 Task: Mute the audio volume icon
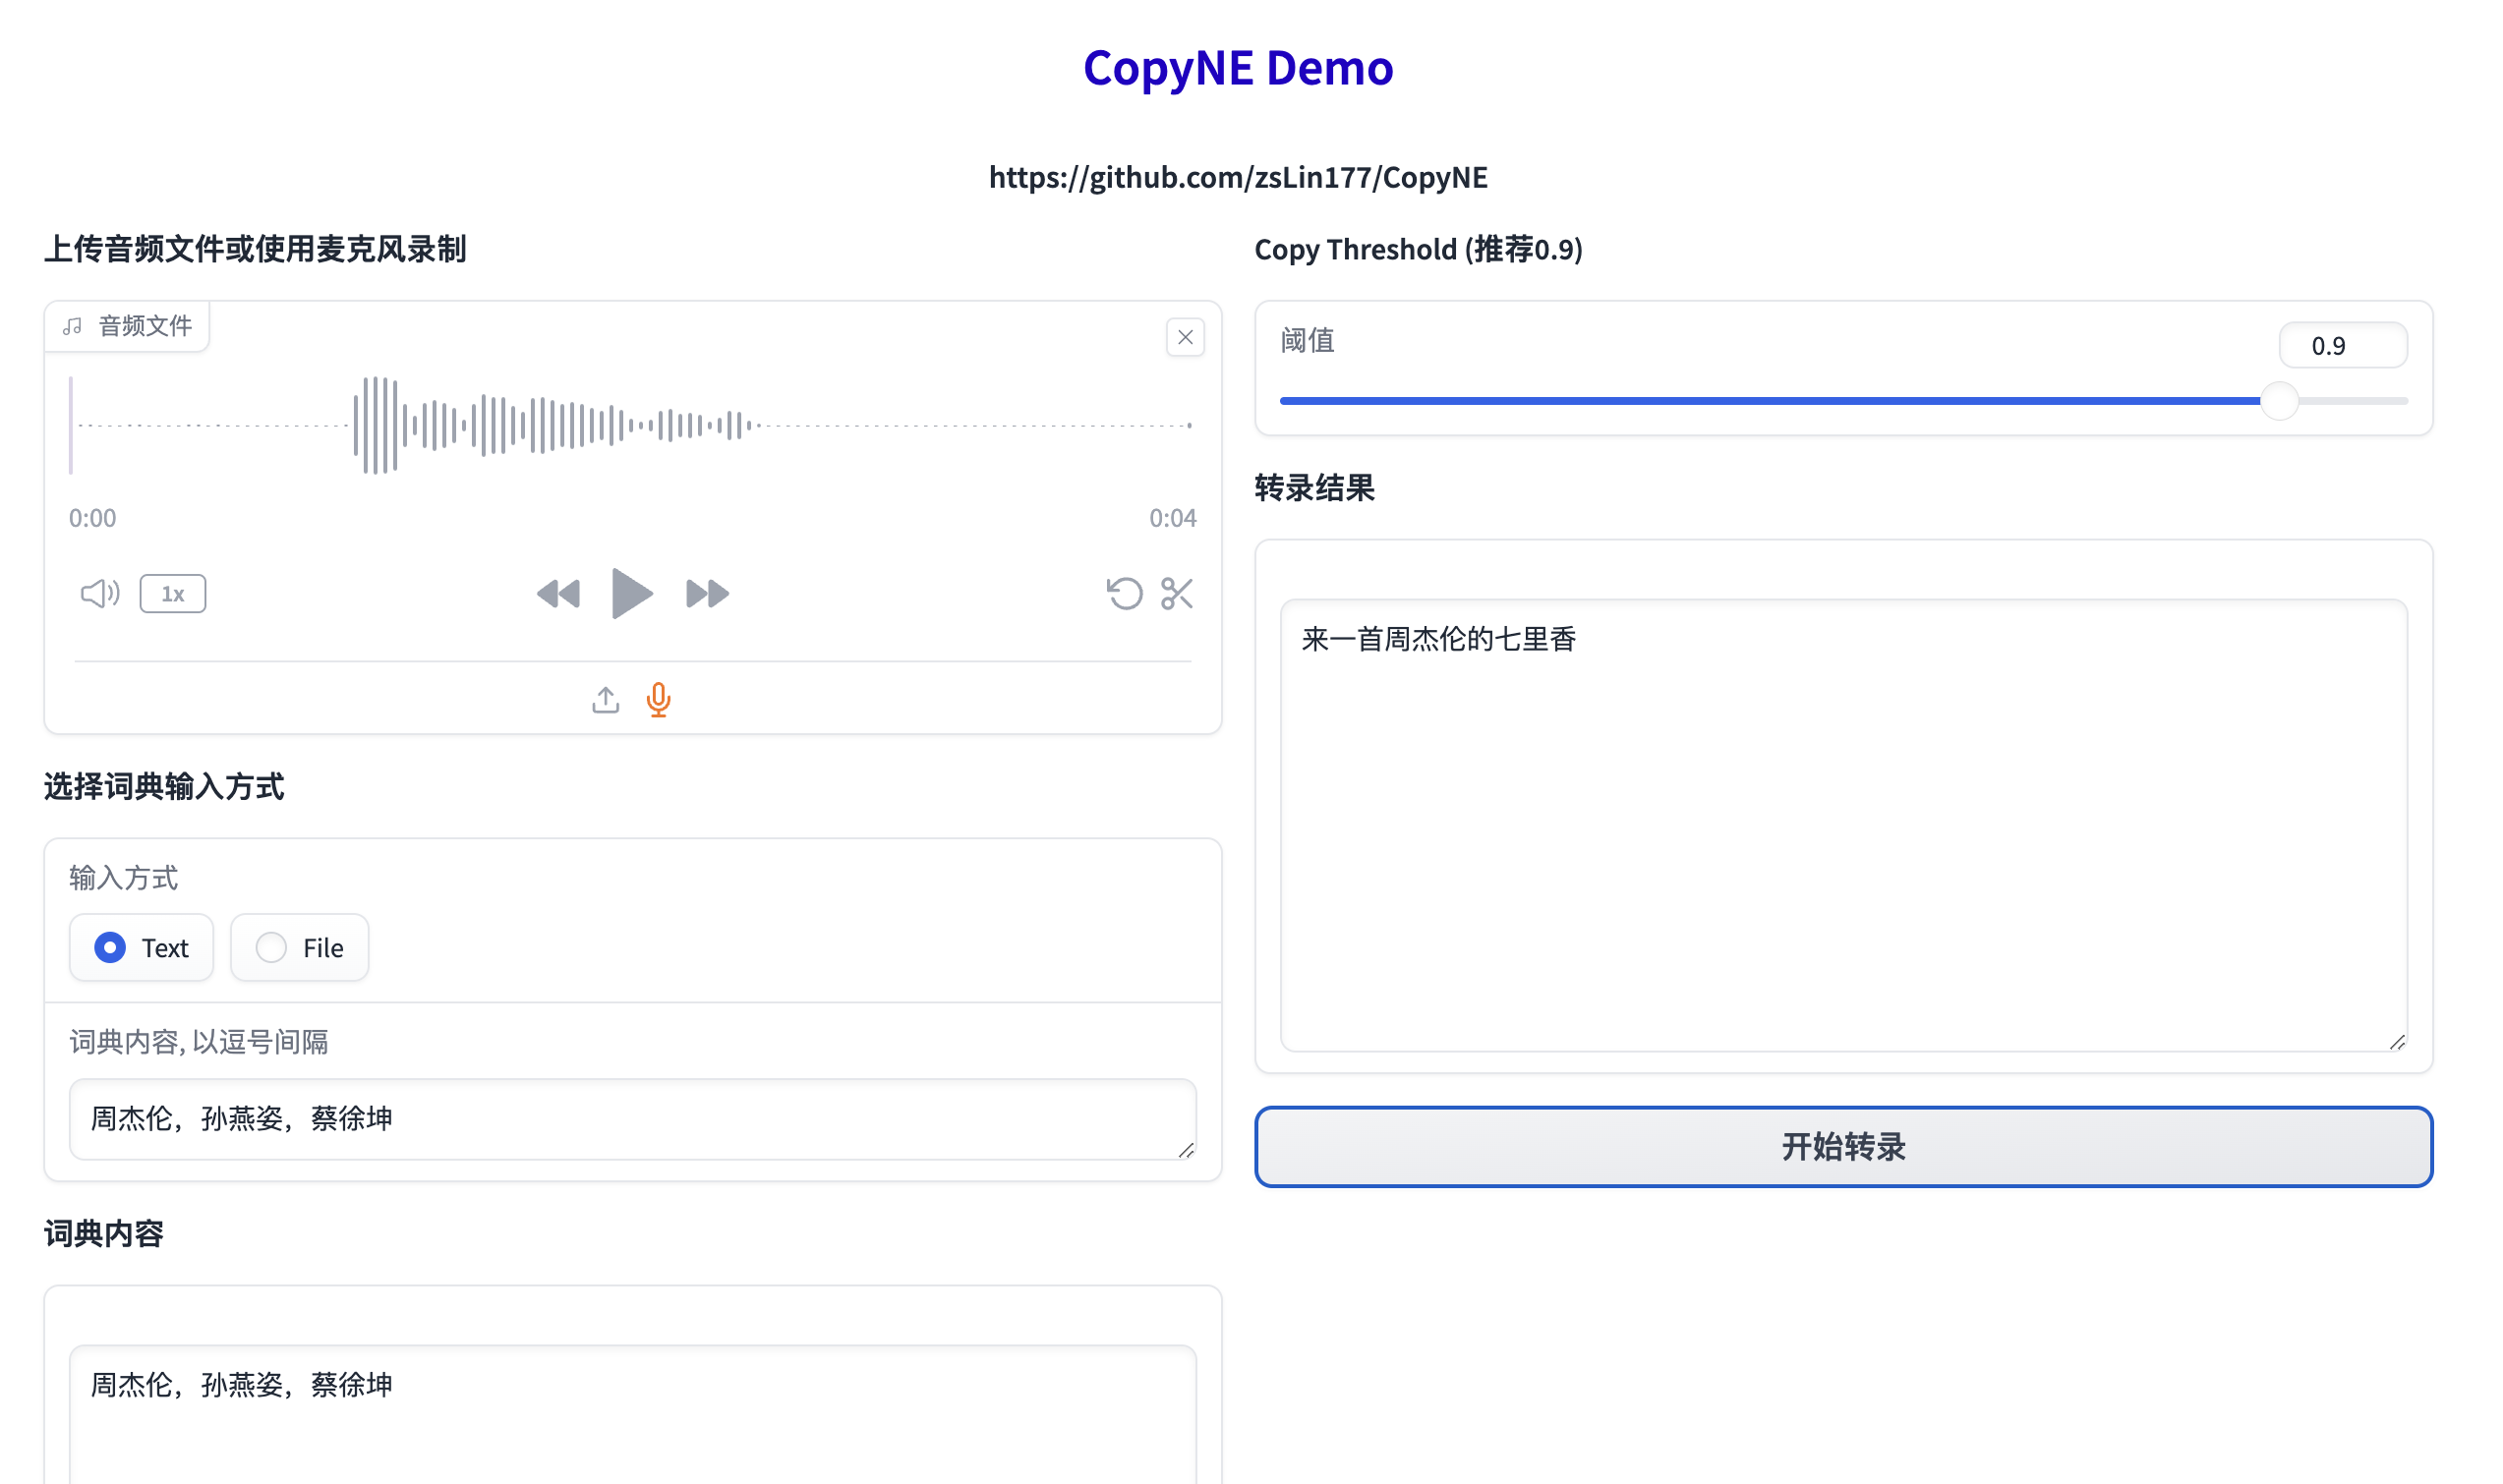tap(99, 594)
